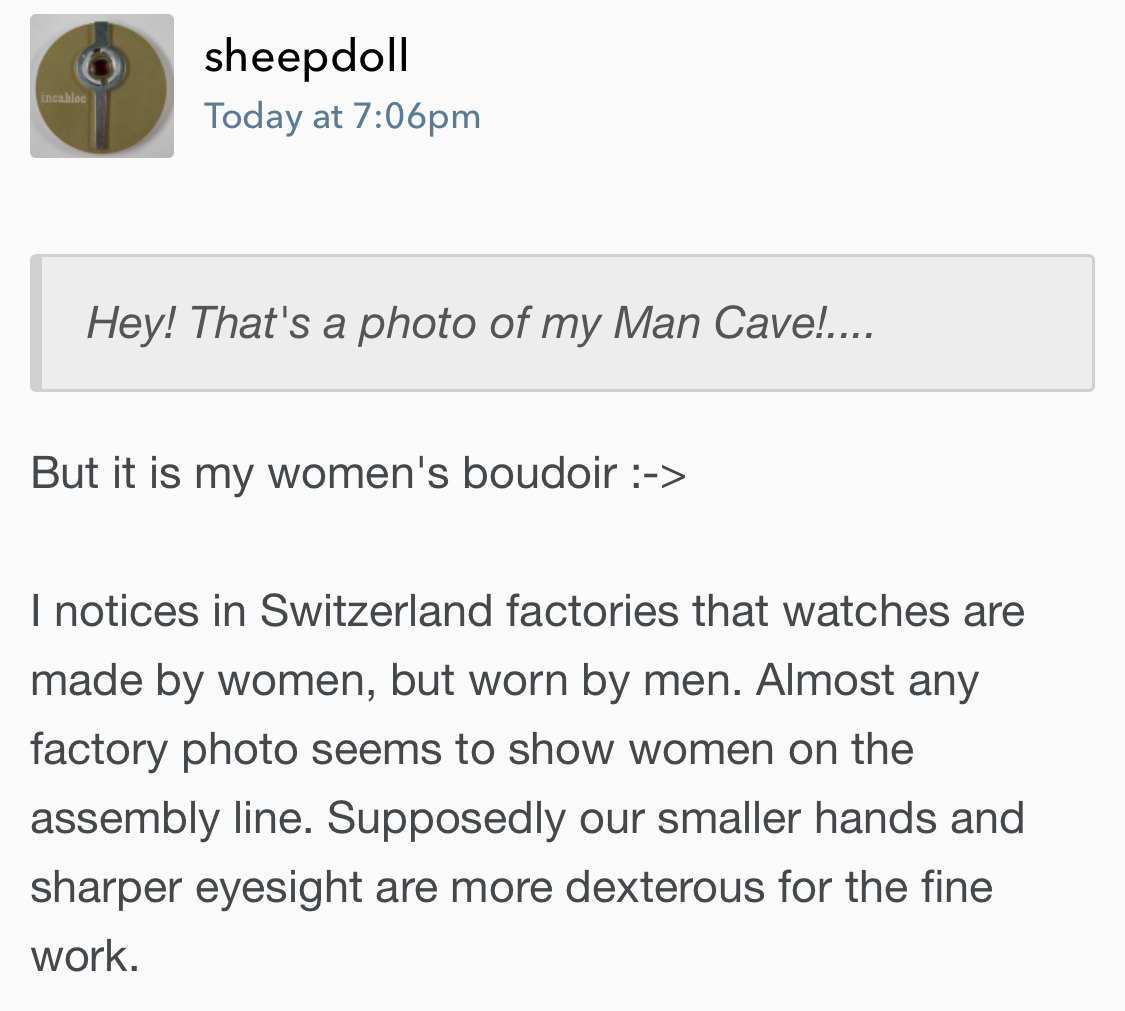Click the jewel at the avatar's center

[x=101, y=67]
